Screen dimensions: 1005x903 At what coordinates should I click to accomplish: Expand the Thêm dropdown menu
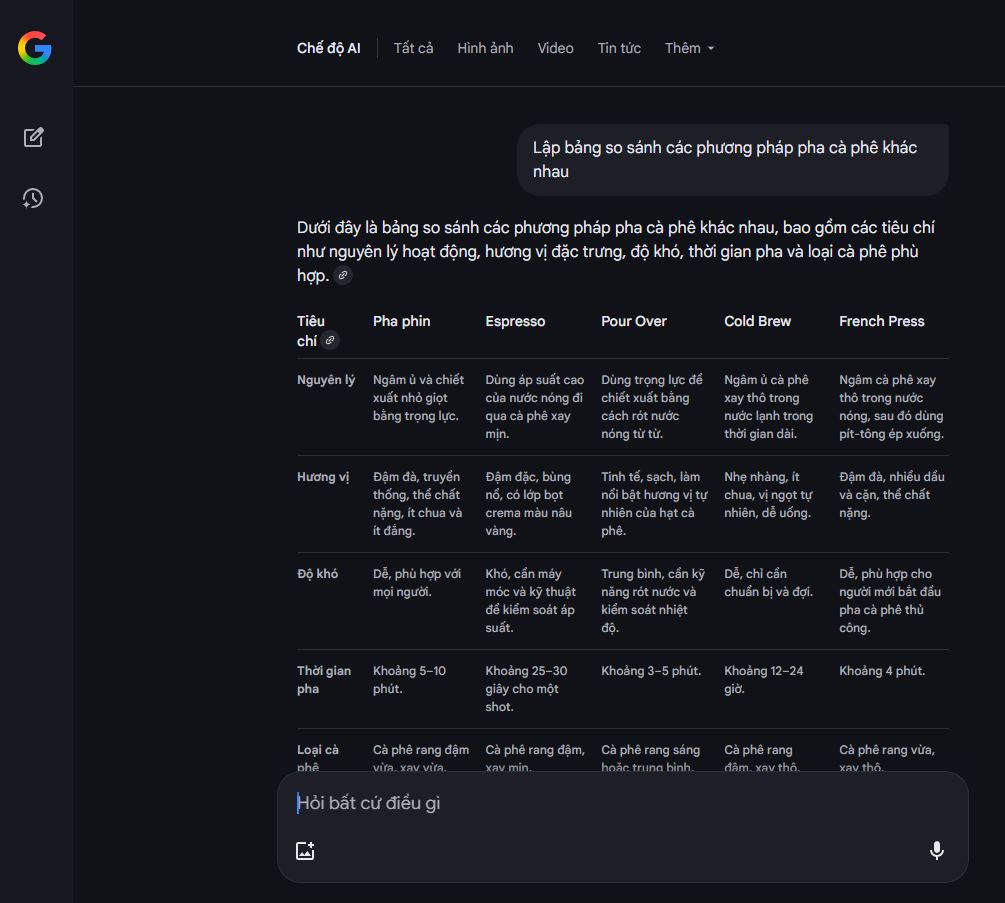[689, 48]
